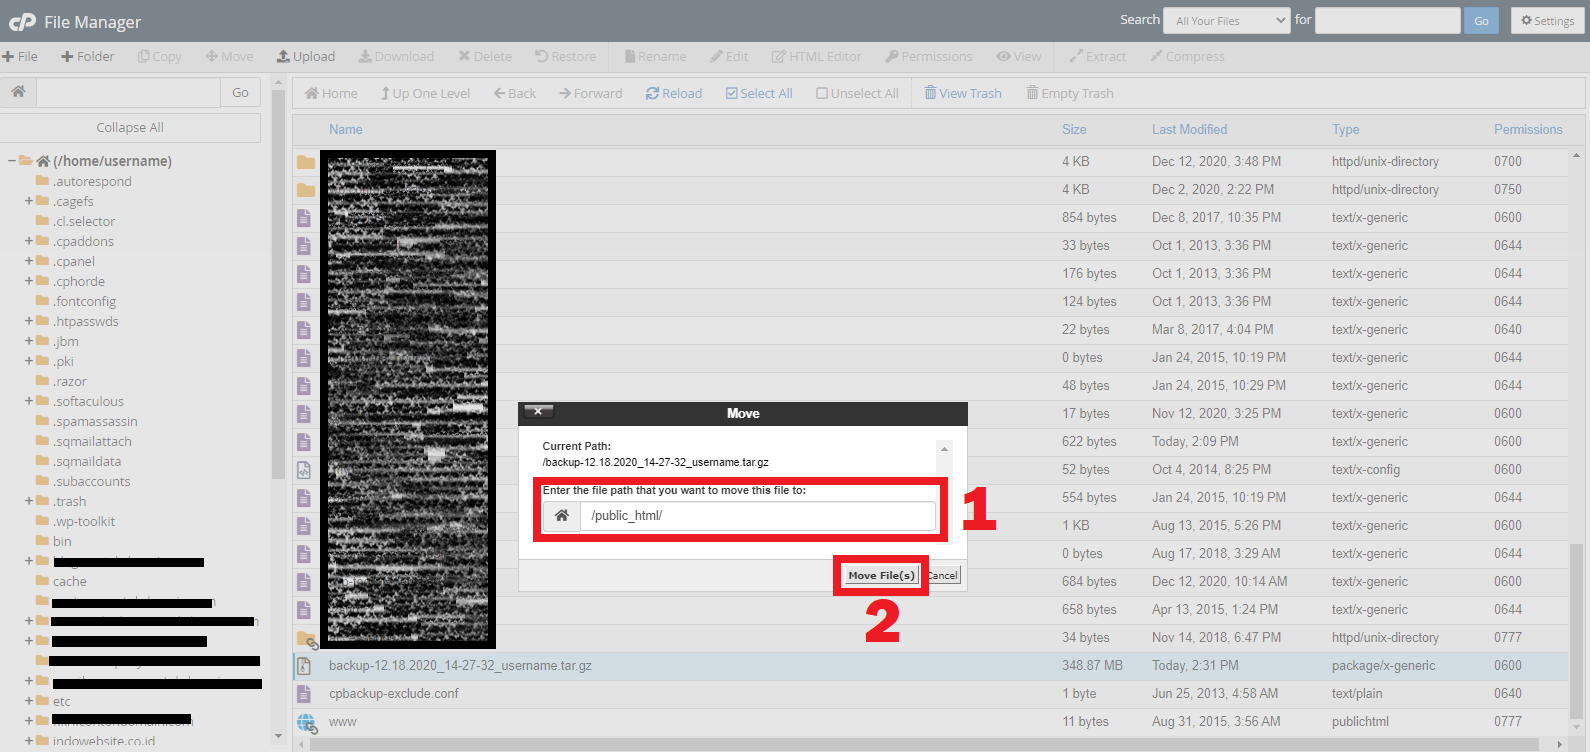Create a new file with File button
The height and width of the screenshot is (752, 1590).
(x=20, y=56)
